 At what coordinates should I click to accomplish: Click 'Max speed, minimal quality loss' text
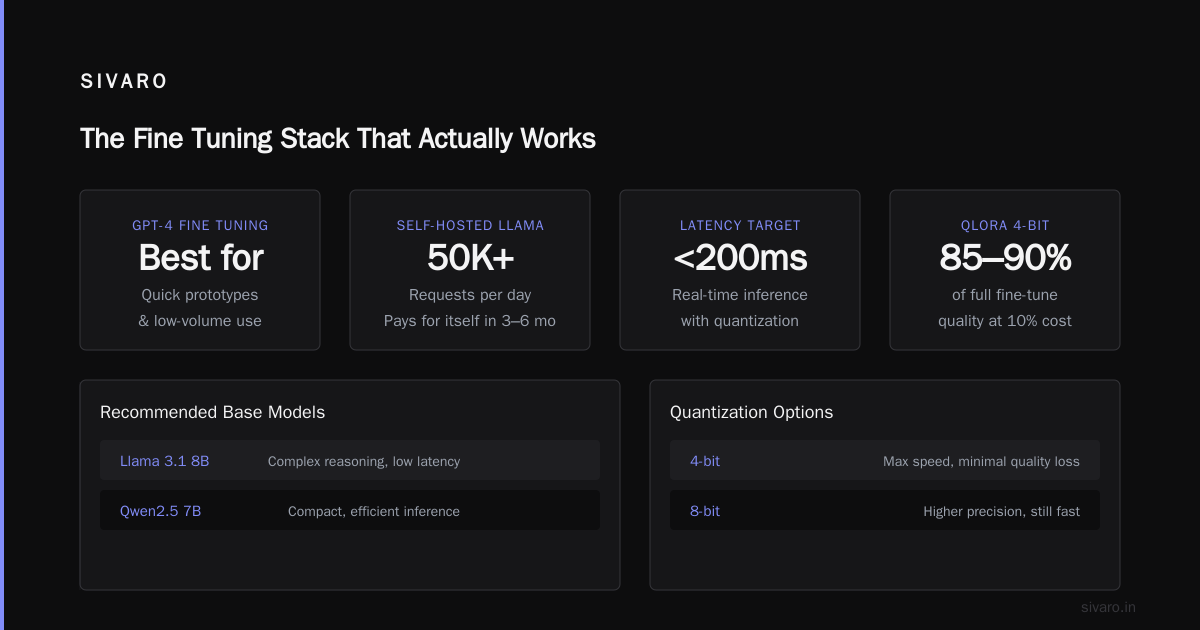click(981, 461)
